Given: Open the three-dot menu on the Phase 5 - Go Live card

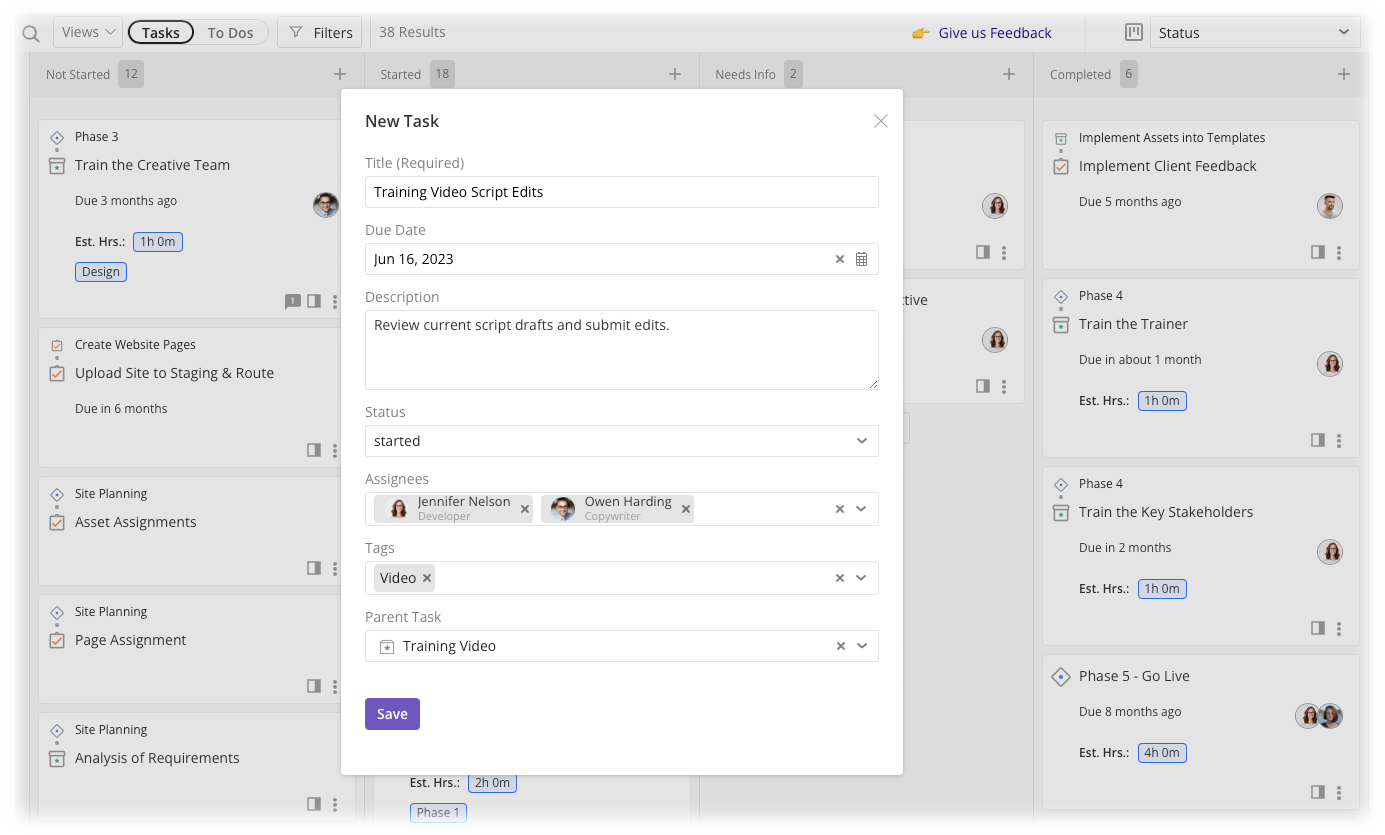Looking at the screenshot, I should (1339, 791).
